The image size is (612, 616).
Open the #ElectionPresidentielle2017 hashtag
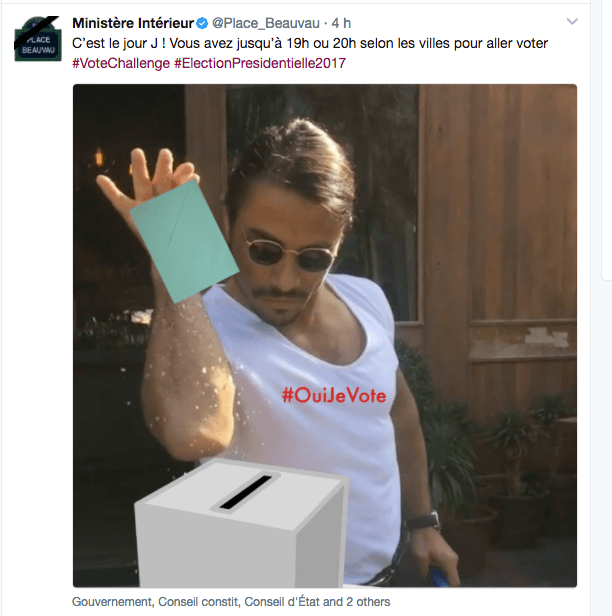pos(260,63)
